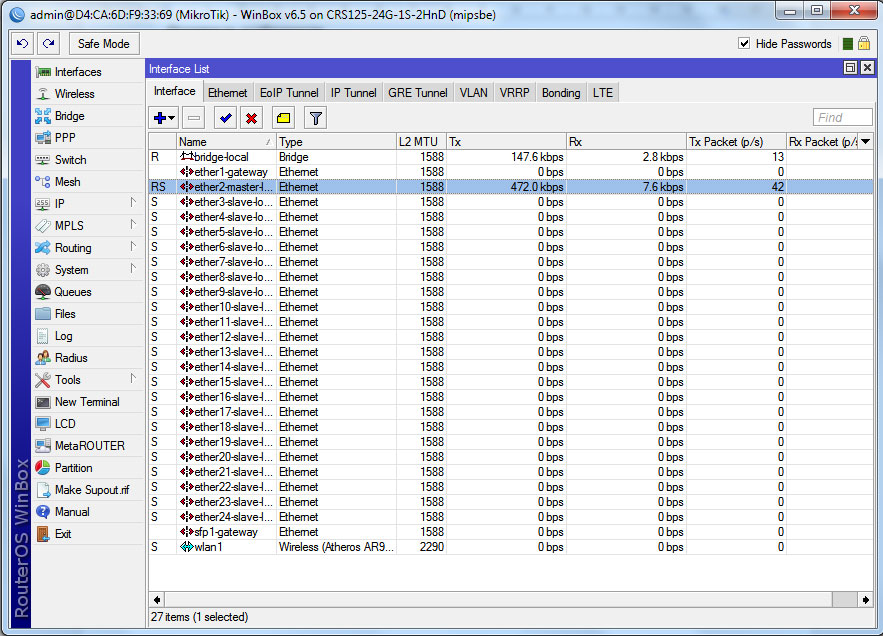The width and height of the screenshot is (883, 636).
Task: Enable Safe Mode
Action: (x=103, y=43)
